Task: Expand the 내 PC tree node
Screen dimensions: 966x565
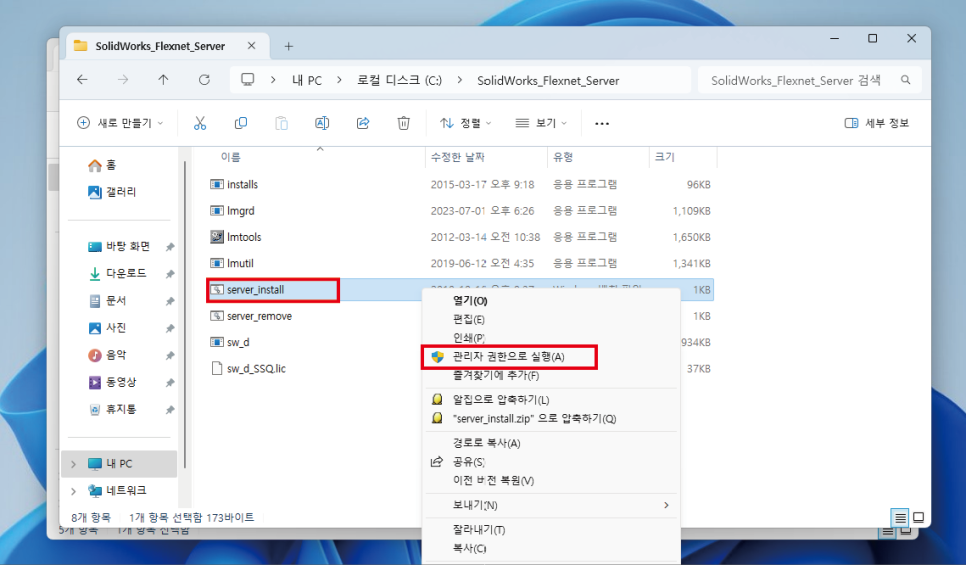Action: (x=73, y=464)
